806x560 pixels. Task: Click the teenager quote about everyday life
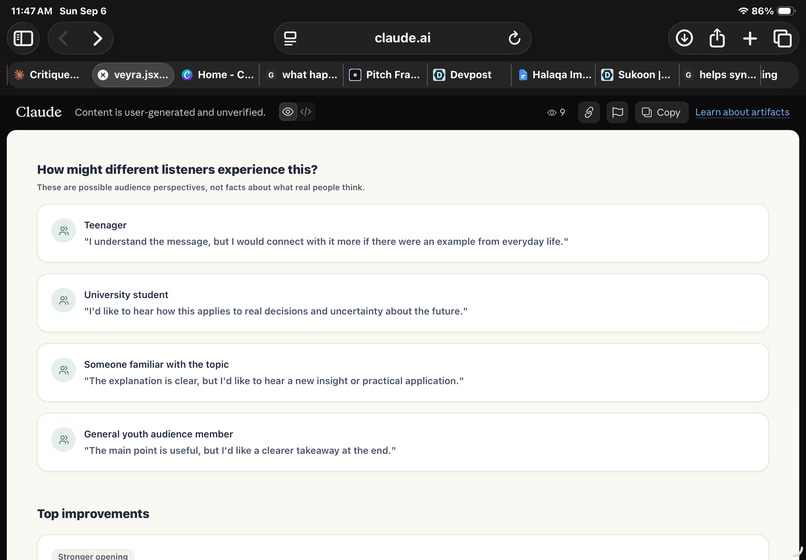326,242
